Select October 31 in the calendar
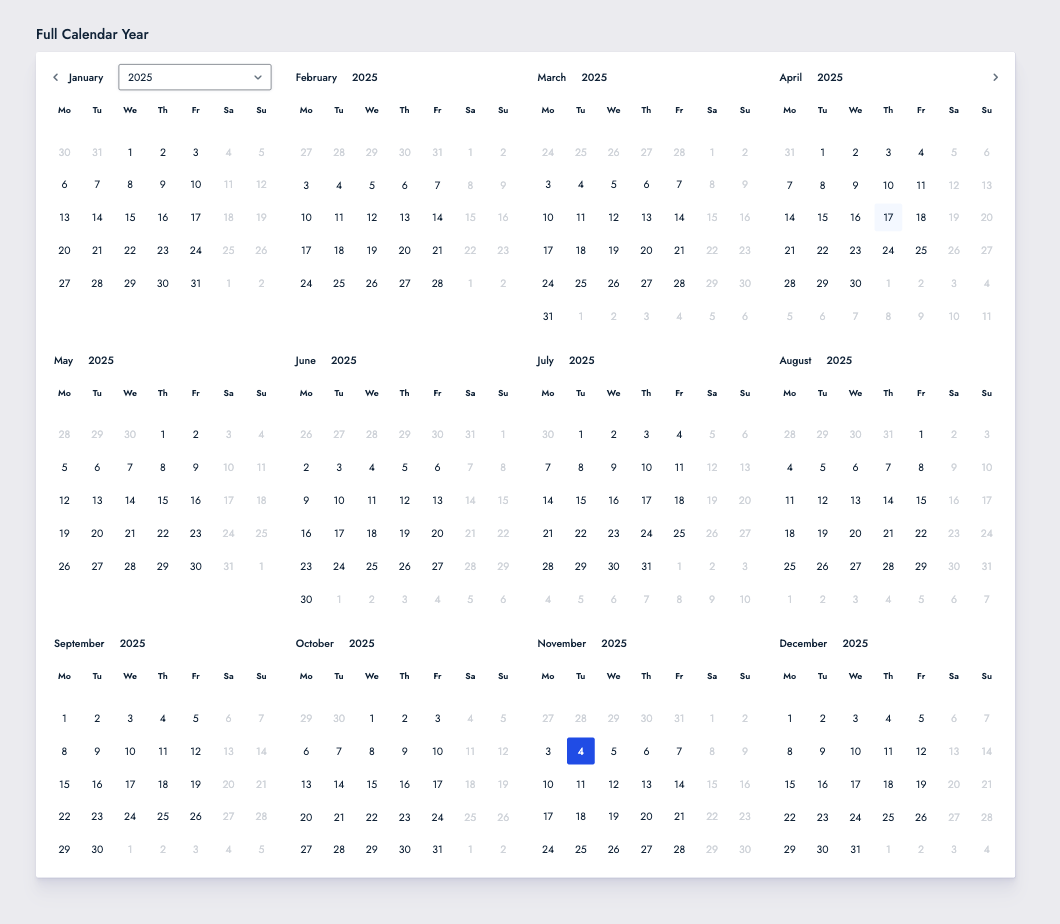 tap(437, 849)
